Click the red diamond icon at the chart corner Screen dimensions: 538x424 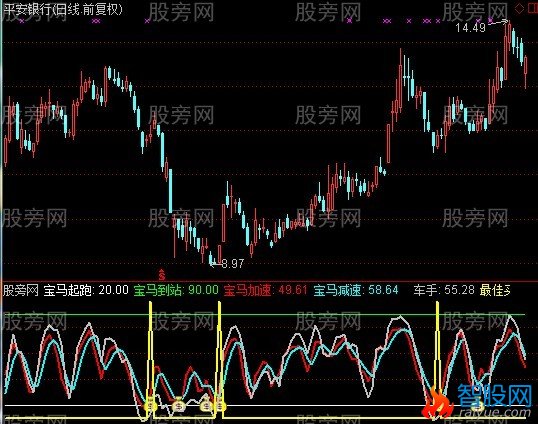[x=520, y=9]
